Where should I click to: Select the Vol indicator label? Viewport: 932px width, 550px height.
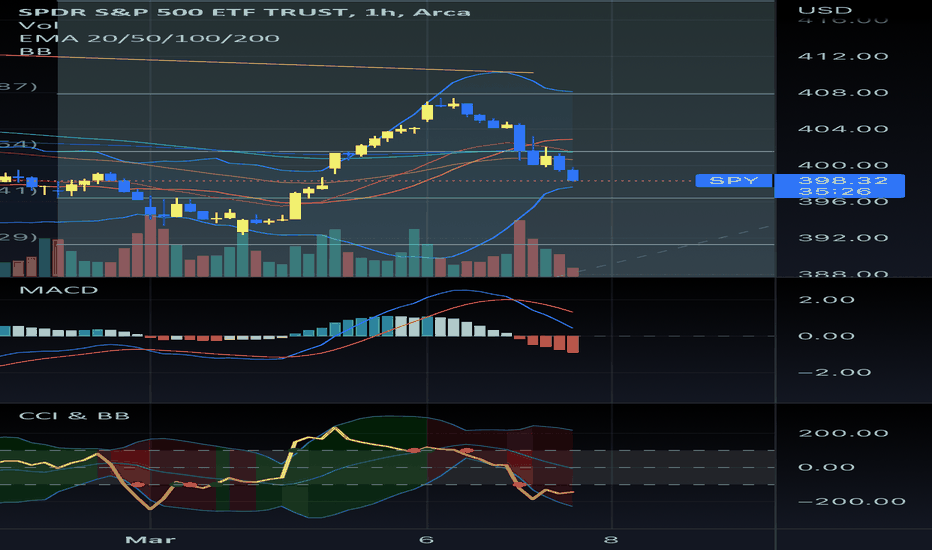[x=39, y=25]
